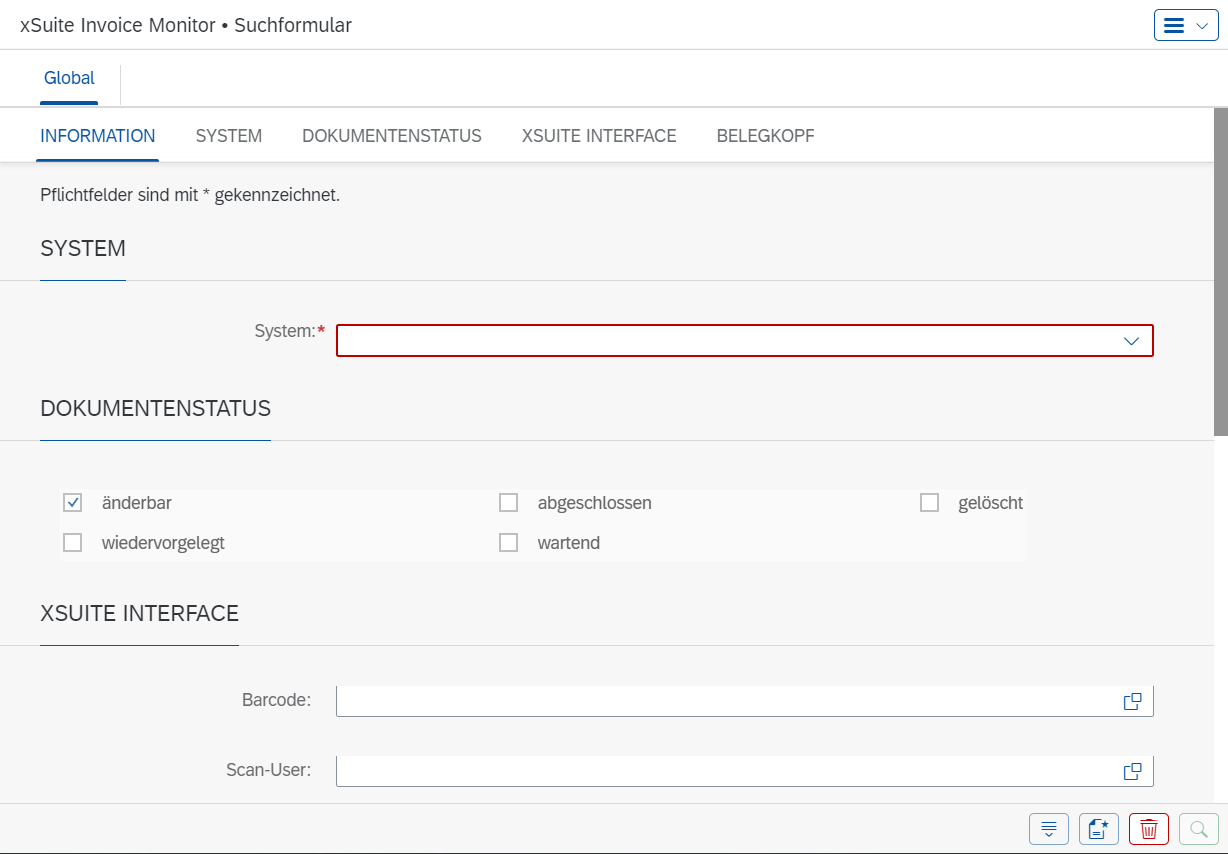Click the search magnifier icon in the footer
This screenshot has height=854, width=1228.
[1198, 828]
